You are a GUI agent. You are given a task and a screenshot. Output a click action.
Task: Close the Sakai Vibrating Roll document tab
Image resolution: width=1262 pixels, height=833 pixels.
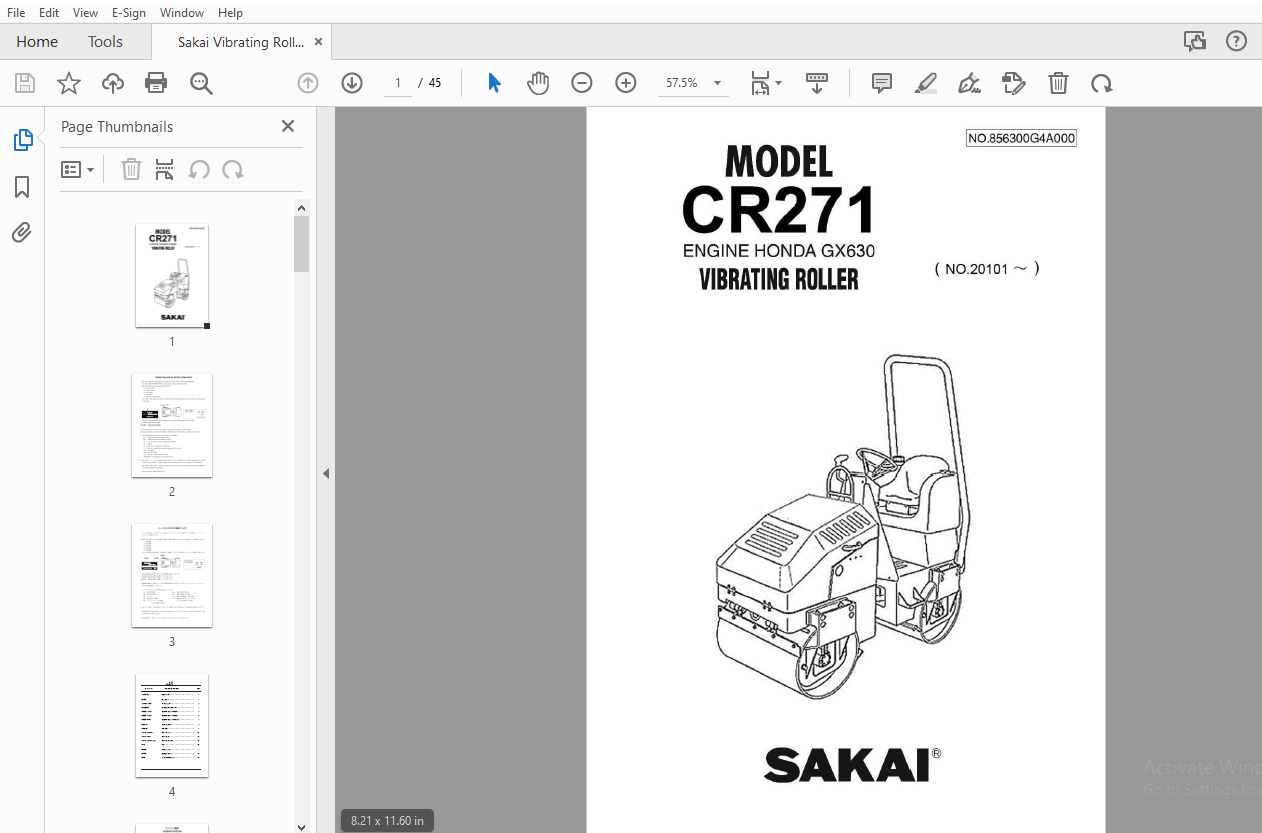319,42
